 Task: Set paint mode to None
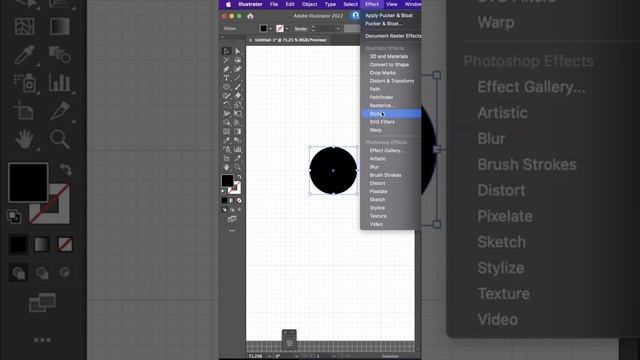pyautogui.click(x=239, y=200)
